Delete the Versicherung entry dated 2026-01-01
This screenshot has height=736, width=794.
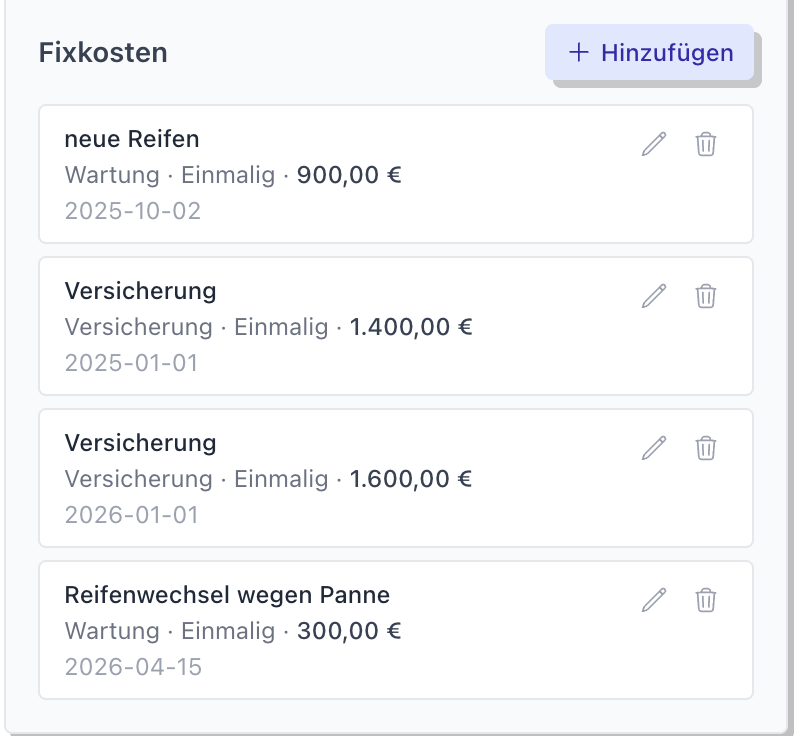[705, 448]
